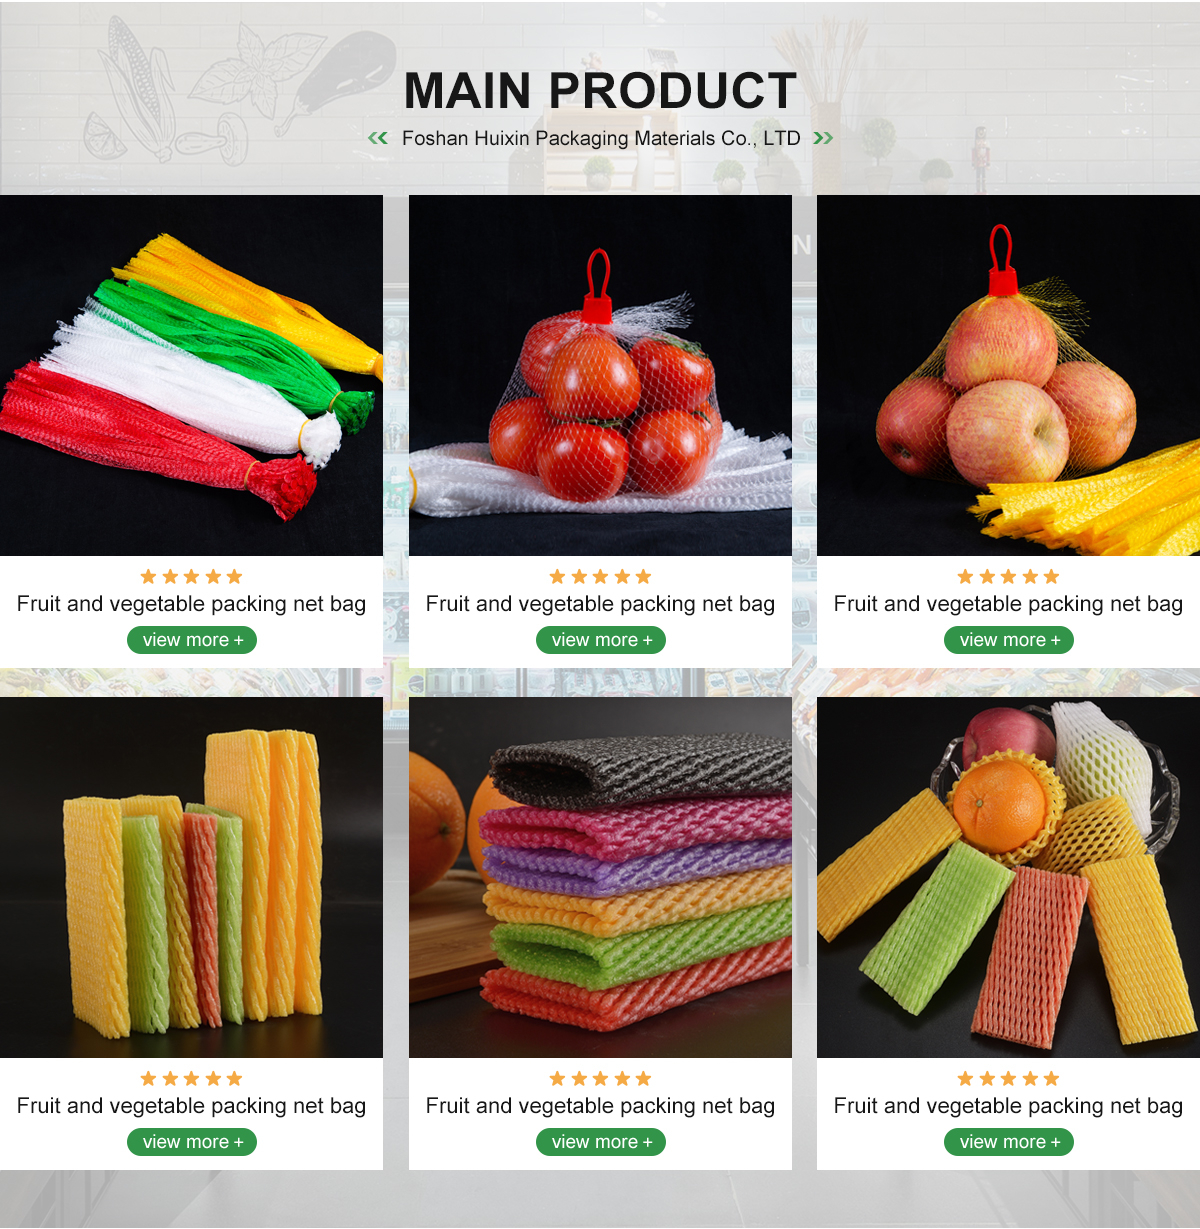The width and height of the screenshot is (1200, 1229).
Task: Open the apples in yellow net image
Action: coord(1008,375)
